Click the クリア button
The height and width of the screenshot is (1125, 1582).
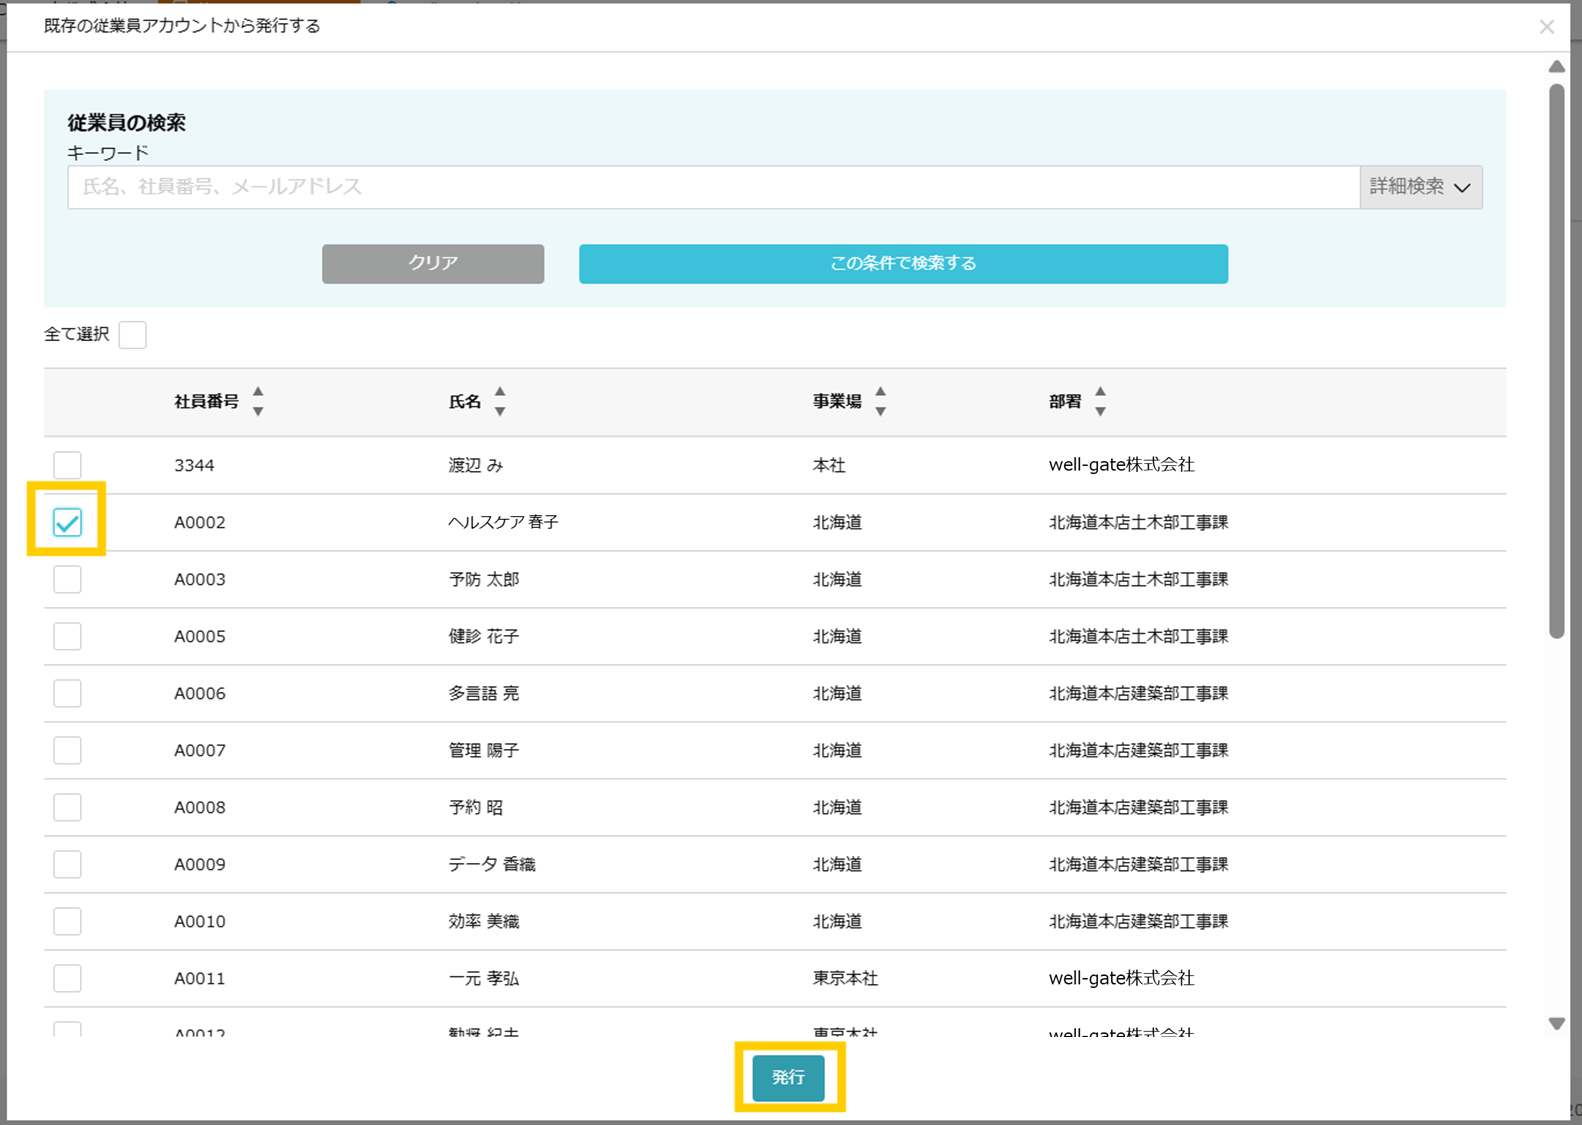pos(433,263)
